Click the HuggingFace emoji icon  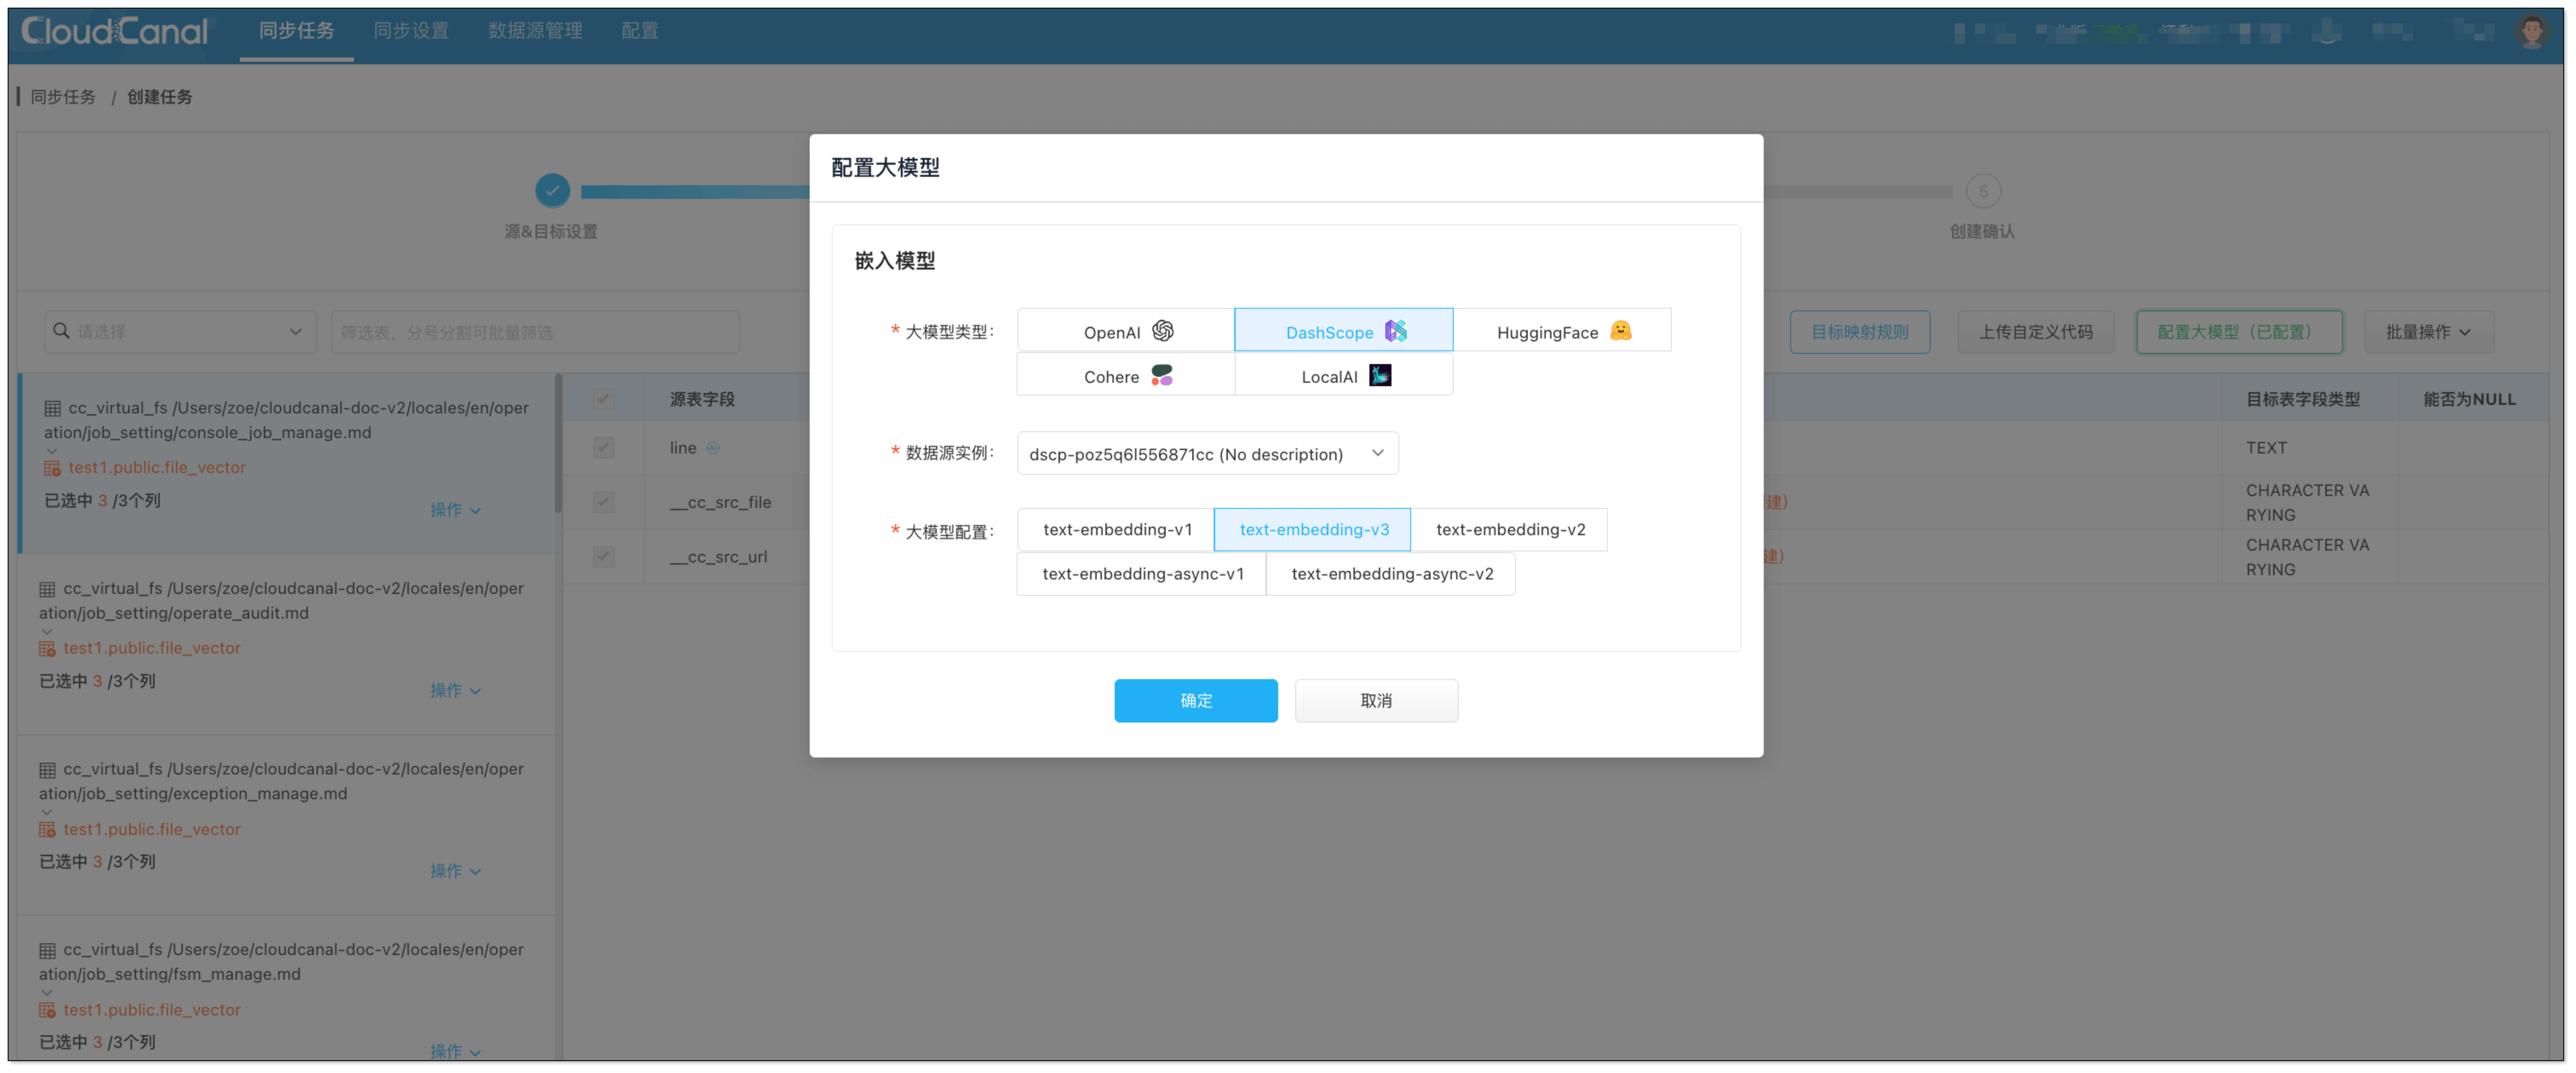click(x=1620, y=331)
